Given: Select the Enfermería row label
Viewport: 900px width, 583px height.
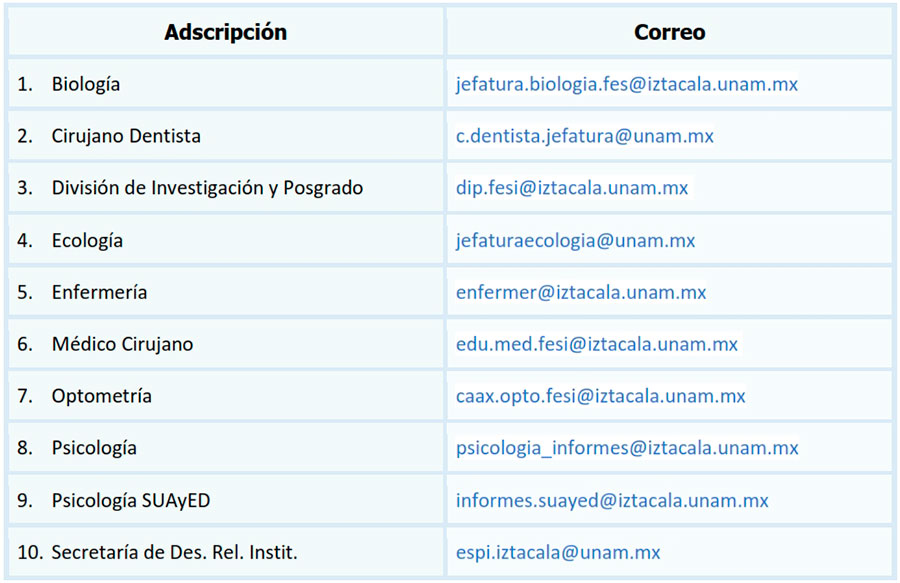Looking at the screenshot, I should [x=99, y=292].
